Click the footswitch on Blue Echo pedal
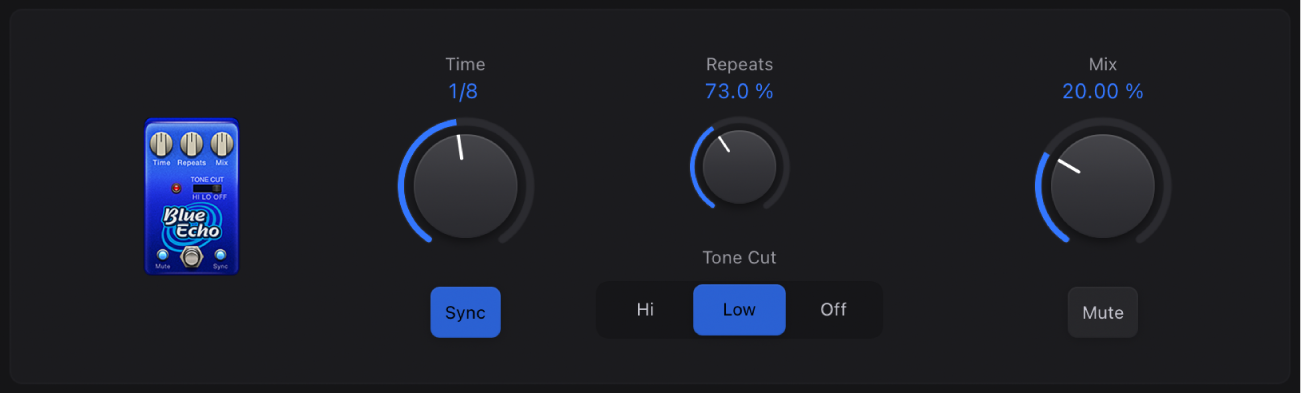 pos(191,257)
